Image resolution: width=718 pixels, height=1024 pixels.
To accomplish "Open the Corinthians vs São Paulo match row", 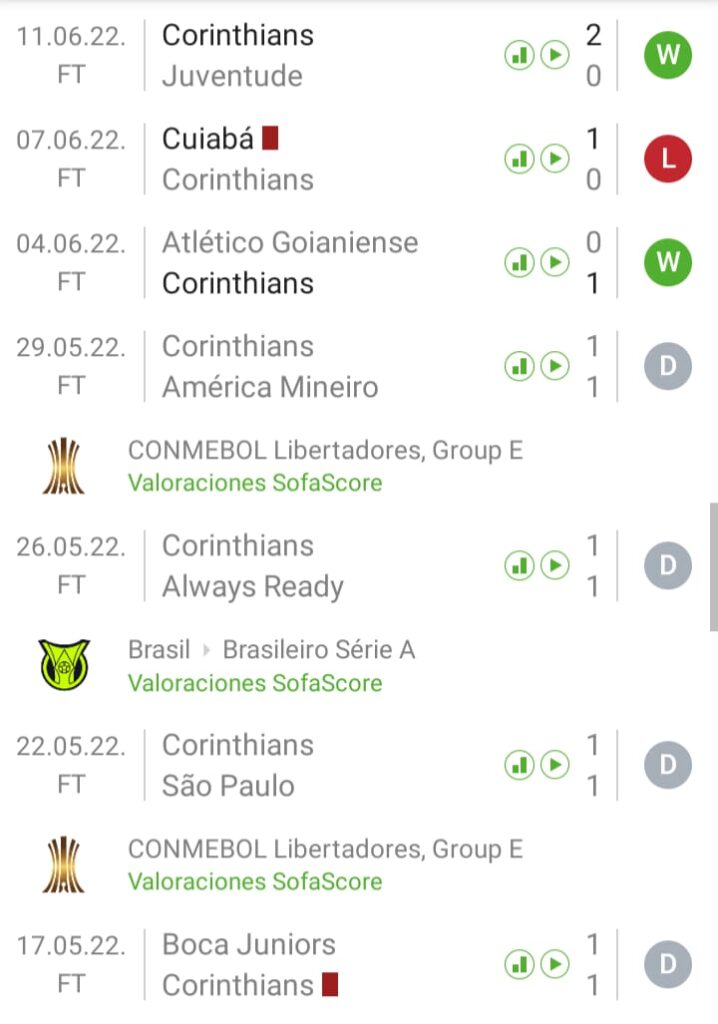I will click(x=300, y=765).
